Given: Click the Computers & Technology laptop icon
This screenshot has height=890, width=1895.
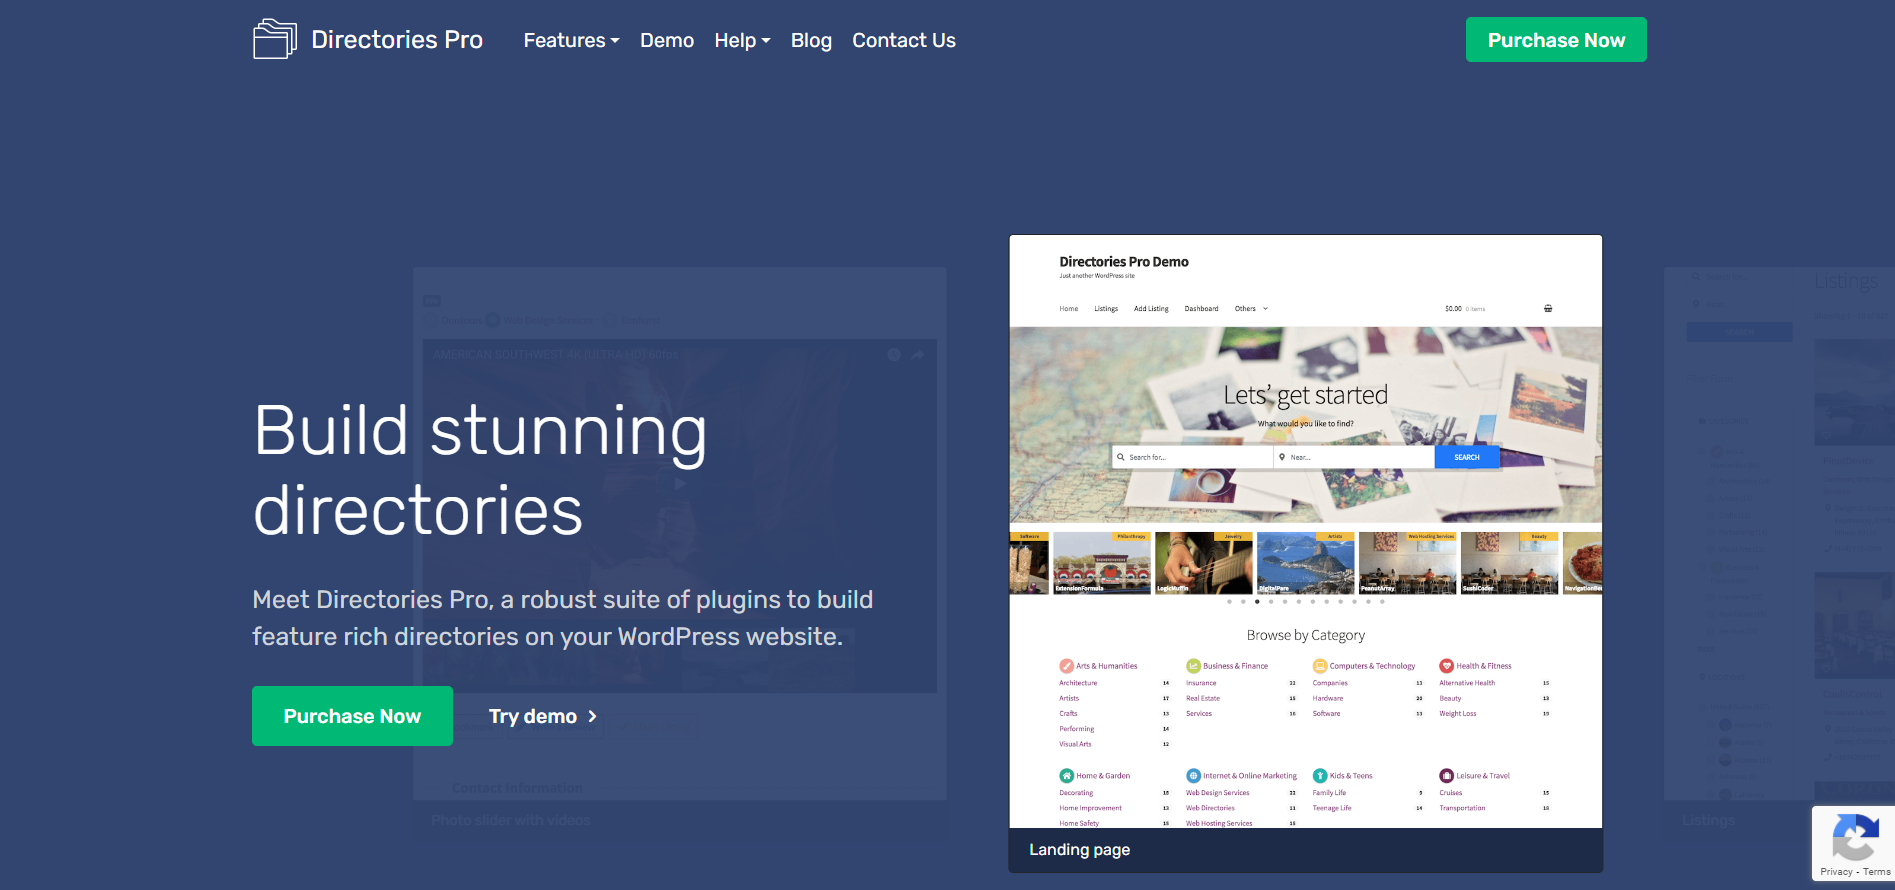Looking at the screenshot, I should tap(1320, 666).
